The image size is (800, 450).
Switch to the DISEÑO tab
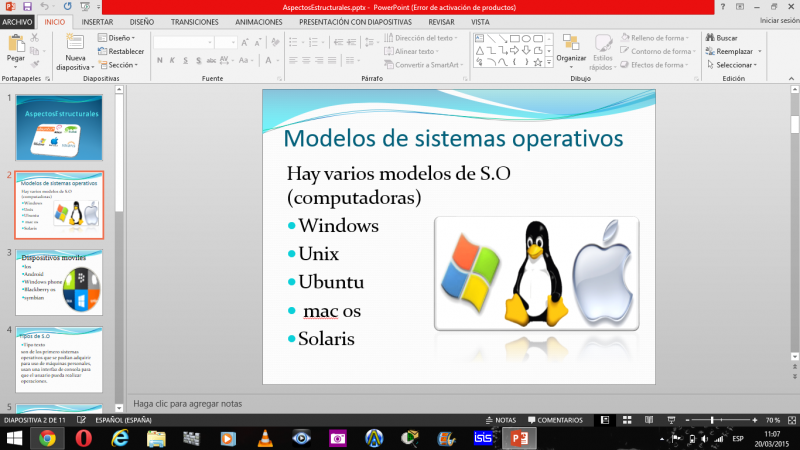click(142, 22)
